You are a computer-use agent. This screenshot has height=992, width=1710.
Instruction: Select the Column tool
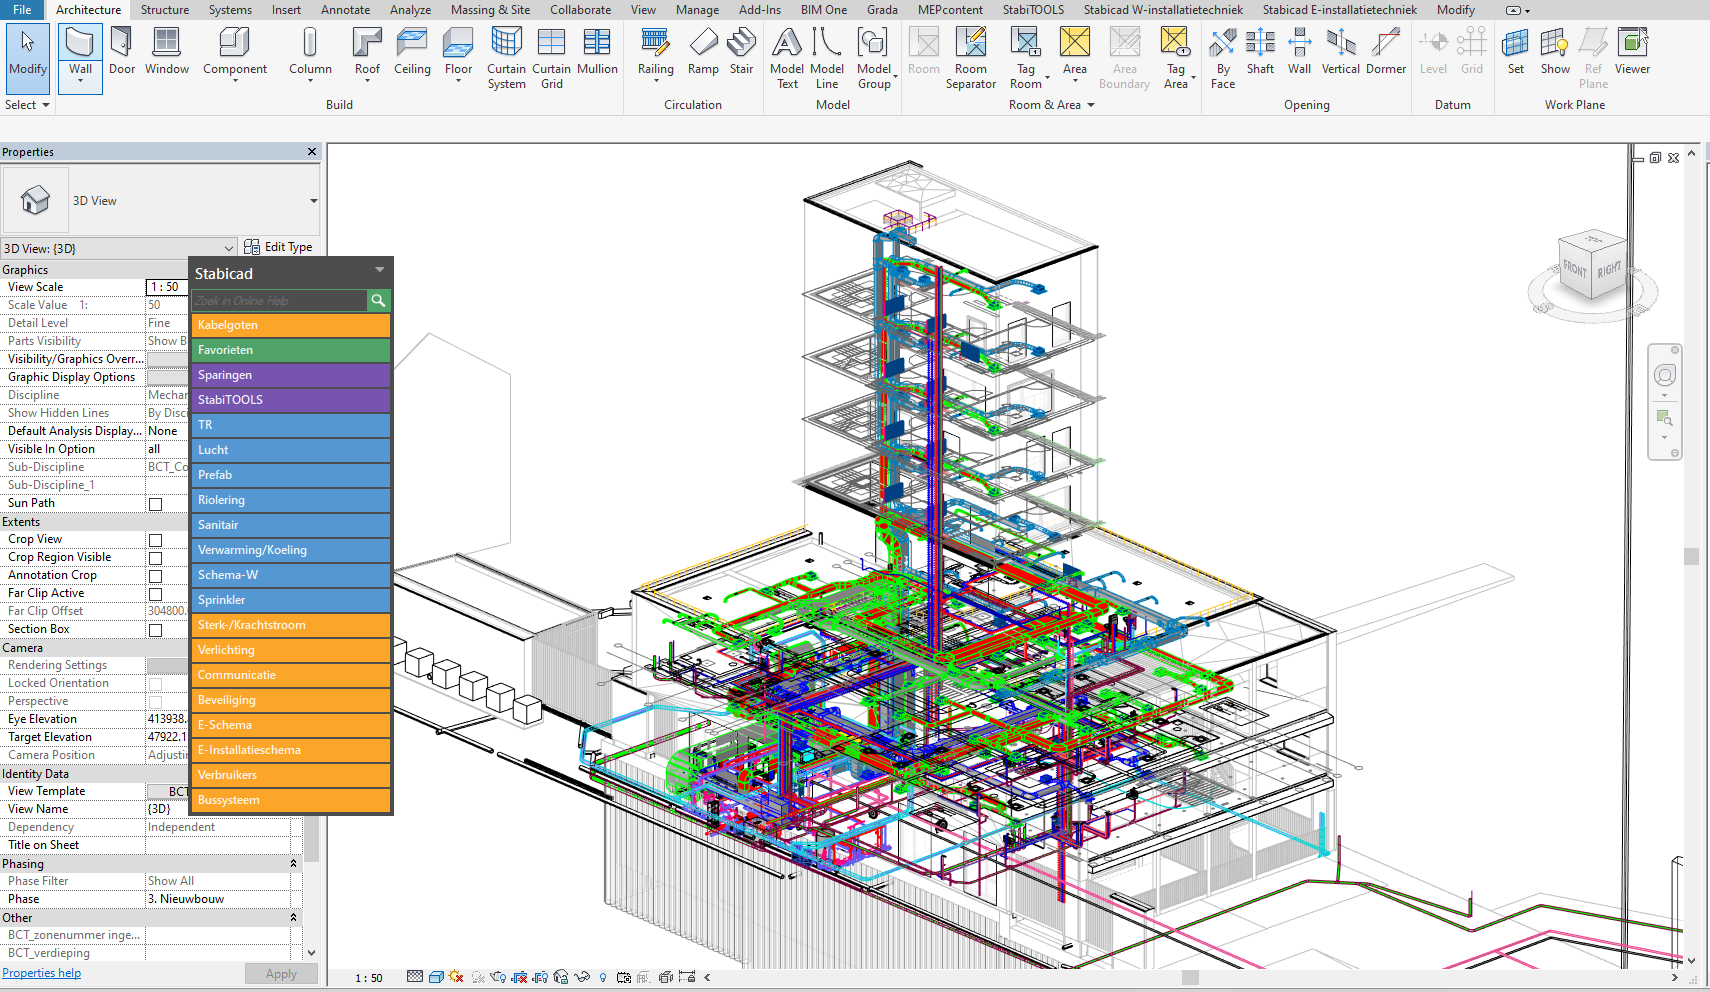(x=310, y=52)
